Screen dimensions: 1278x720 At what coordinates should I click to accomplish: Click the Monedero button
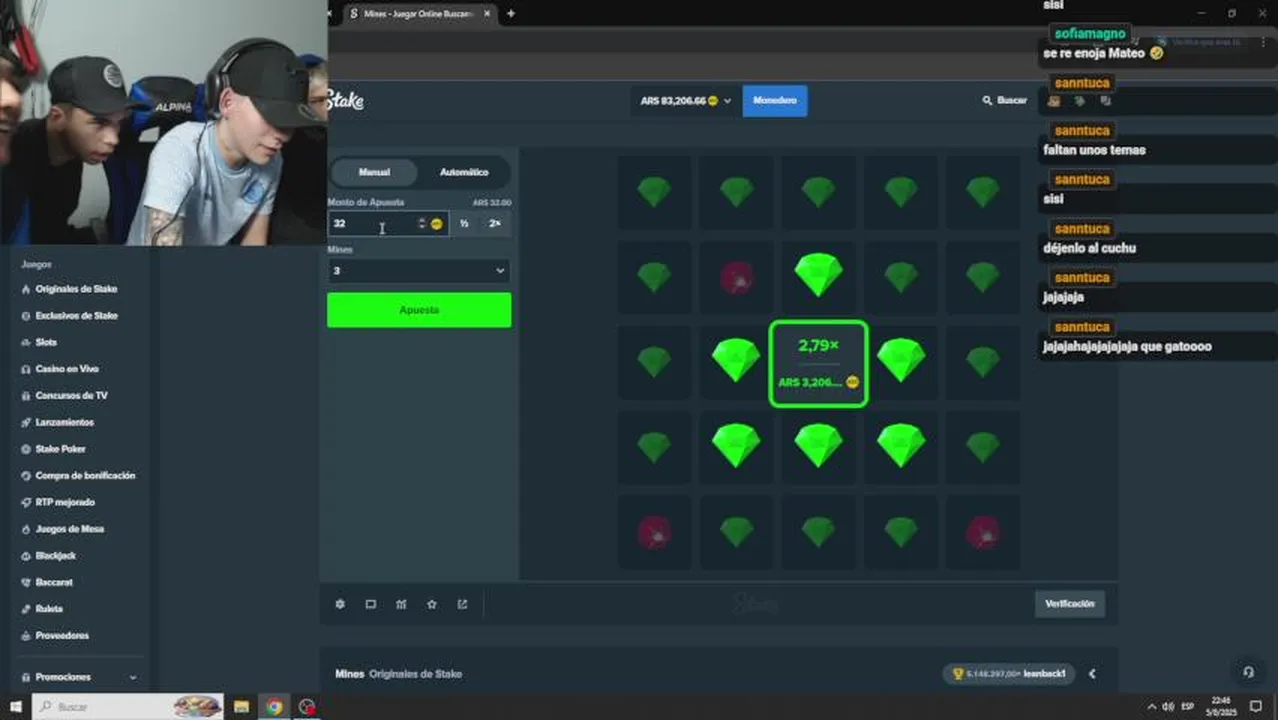[x=775, y=101]
